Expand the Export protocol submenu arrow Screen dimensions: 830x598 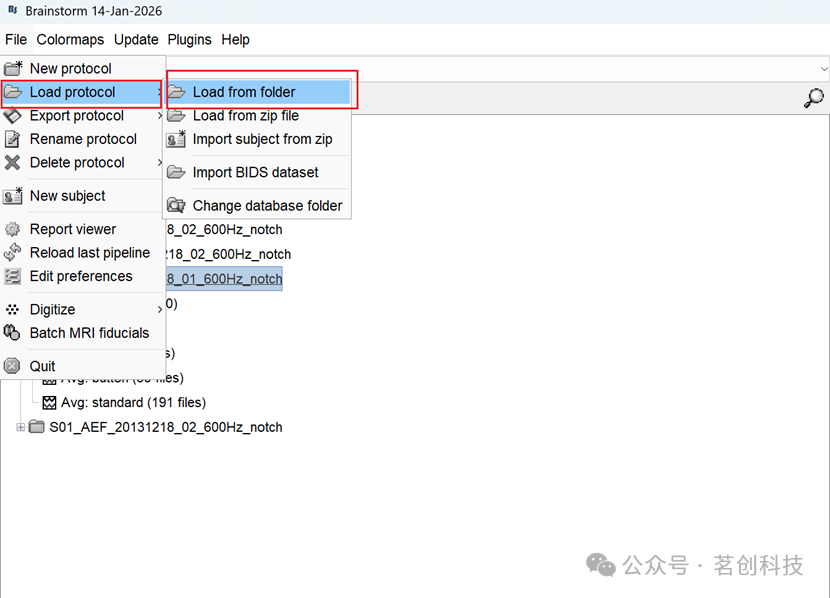click(x=159, y=115)
